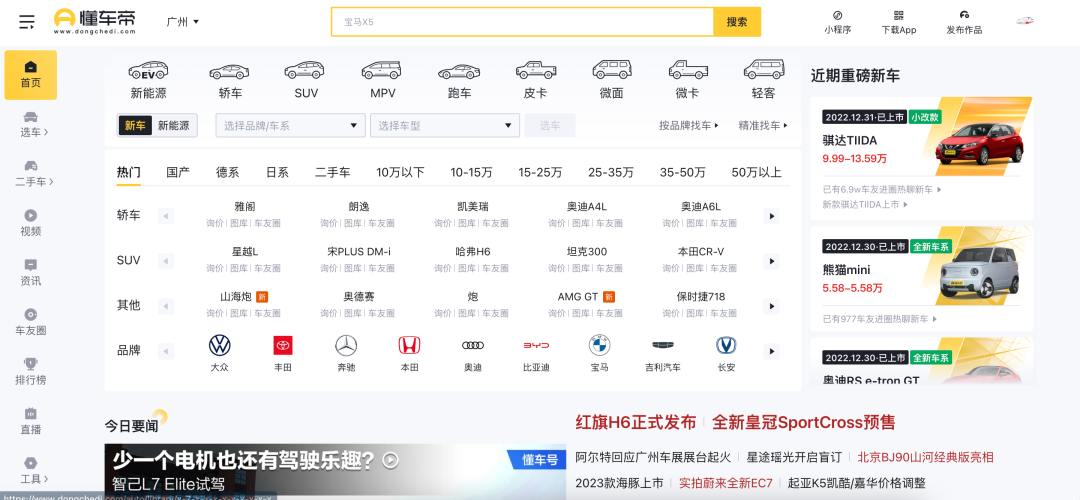Click the 下载App QR code icon
Viewport: 1080px width, 500px height.
[x=899, y=16]
